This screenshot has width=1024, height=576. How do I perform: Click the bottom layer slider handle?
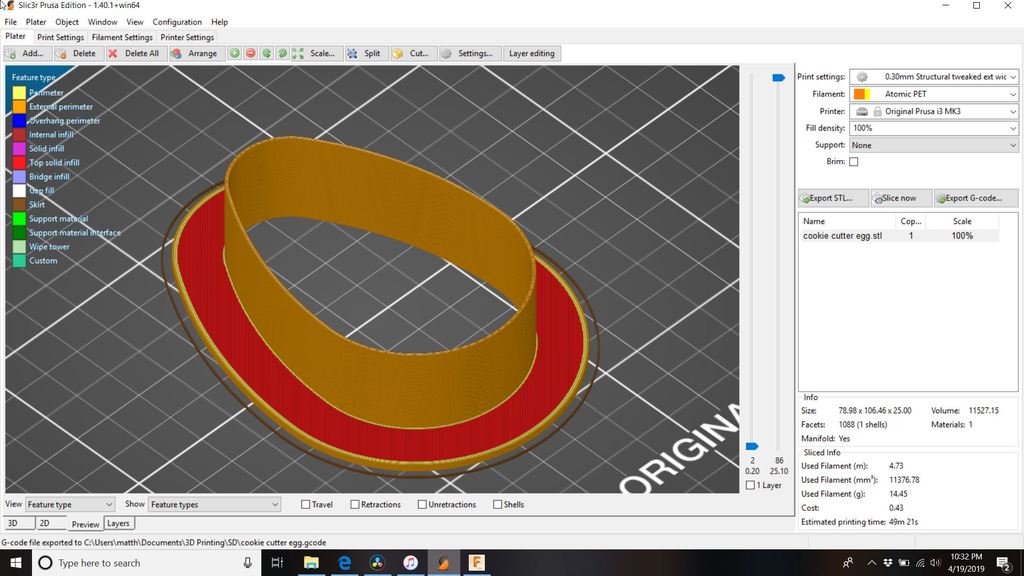[752, 446]
